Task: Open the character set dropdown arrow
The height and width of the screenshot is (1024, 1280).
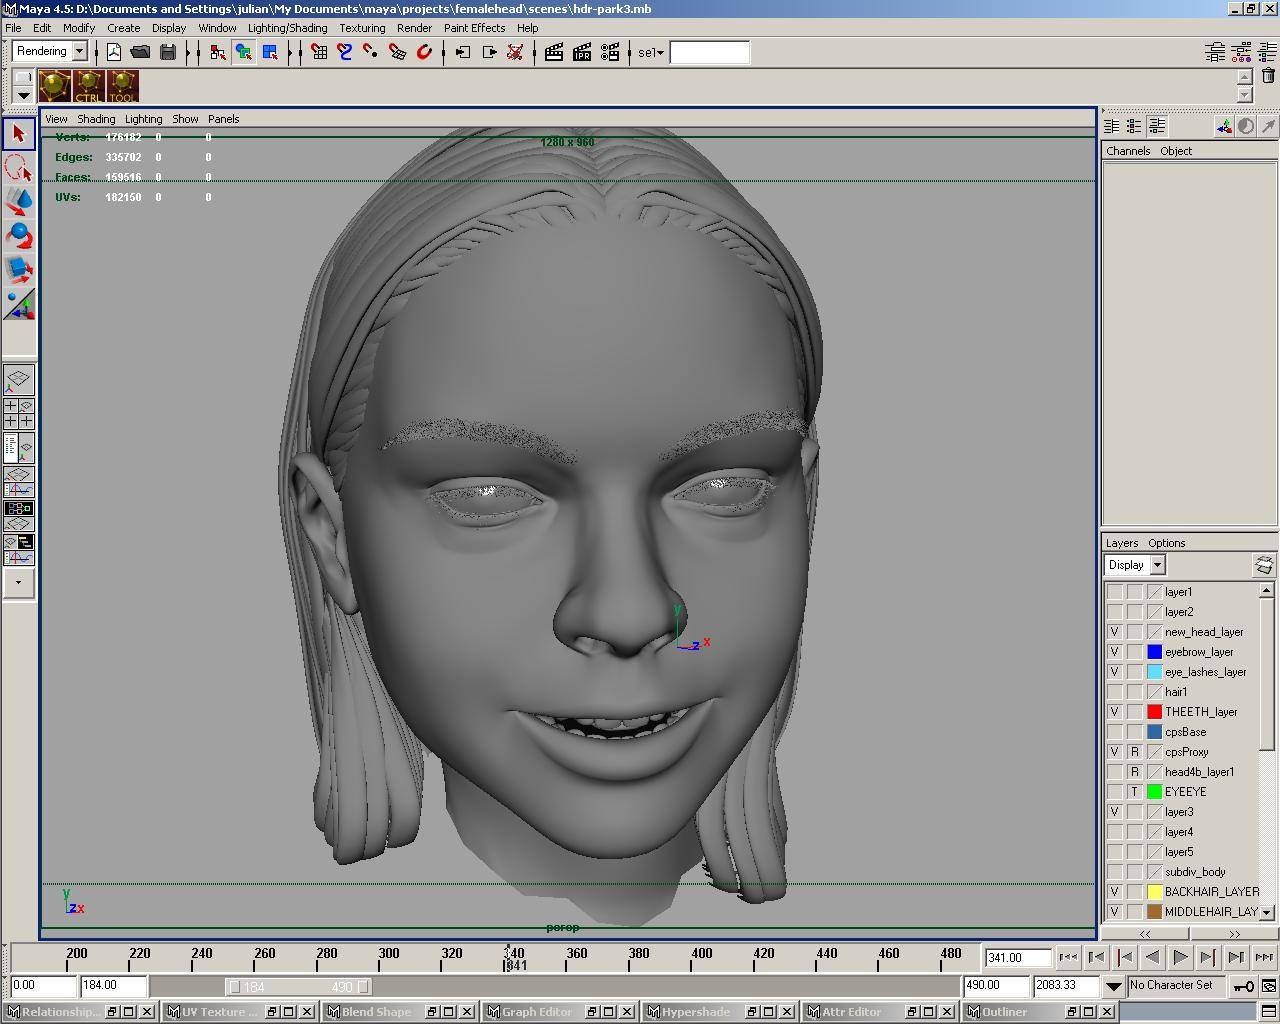Action: pos(1113,986)
